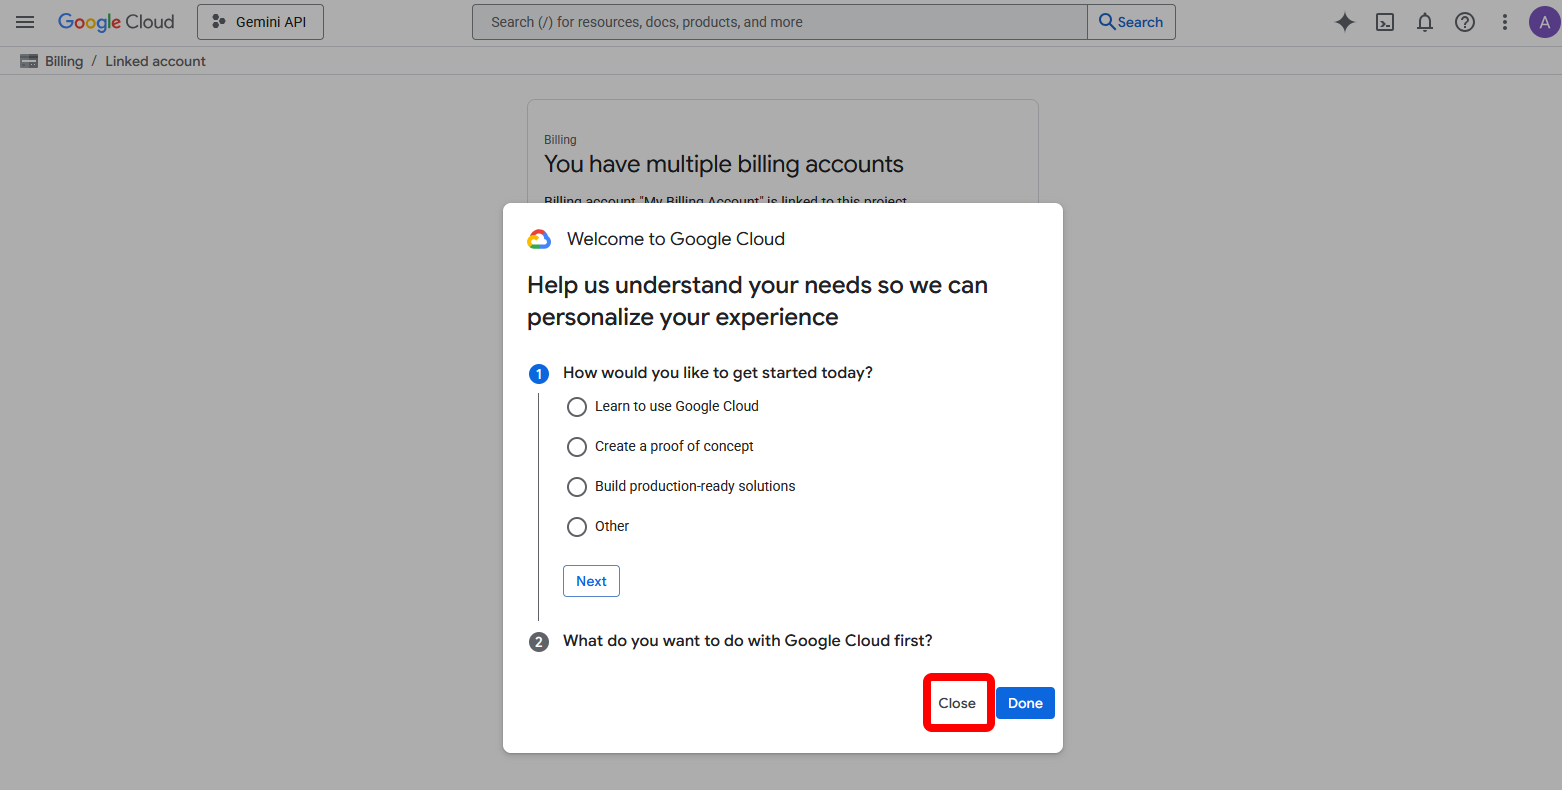
Task: Select the Learn to use Google Cloud option
Action: point(577,407)
